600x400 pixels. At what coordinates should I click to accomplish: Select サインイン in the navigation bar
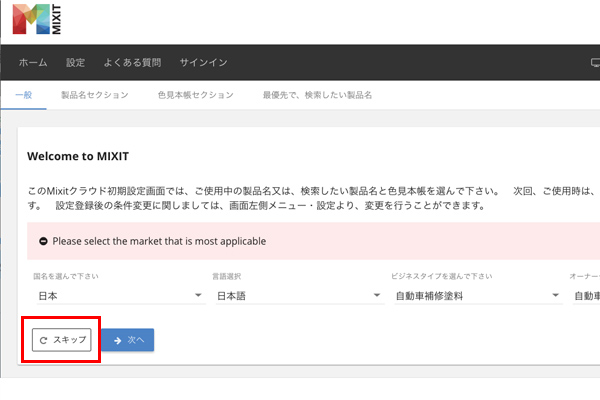(204, 62)
